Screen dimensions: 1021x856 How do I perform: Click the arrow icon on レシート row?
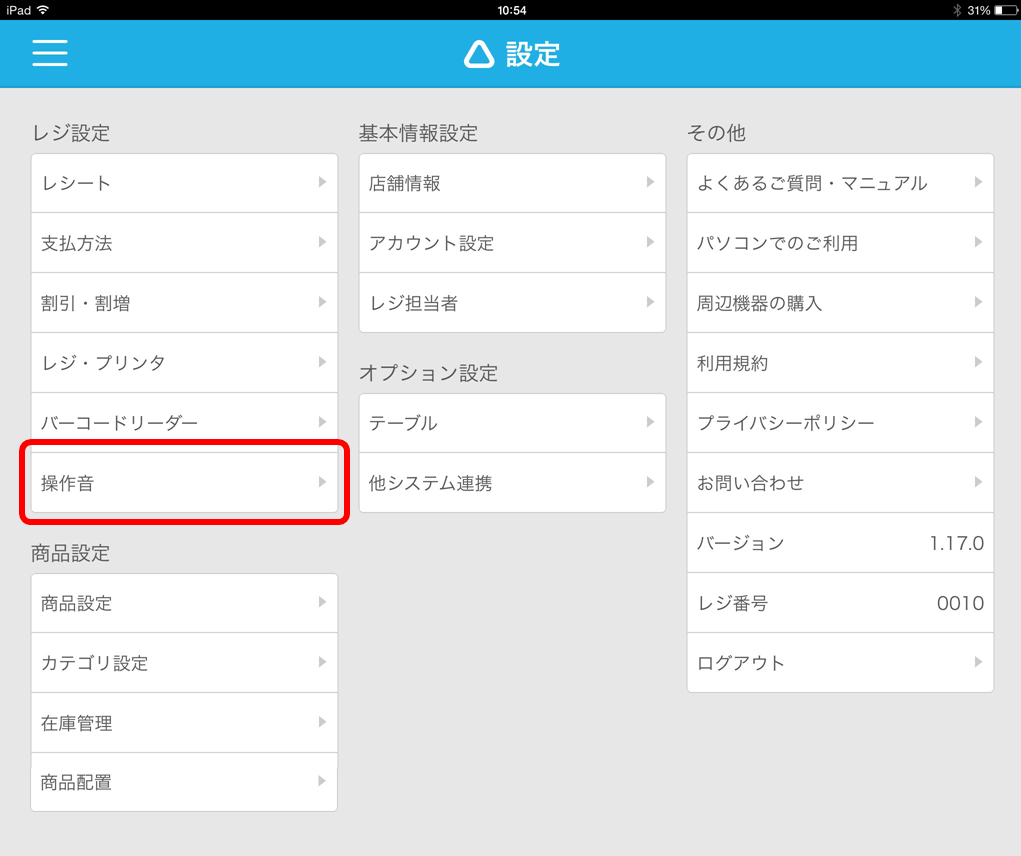(322, 182)
